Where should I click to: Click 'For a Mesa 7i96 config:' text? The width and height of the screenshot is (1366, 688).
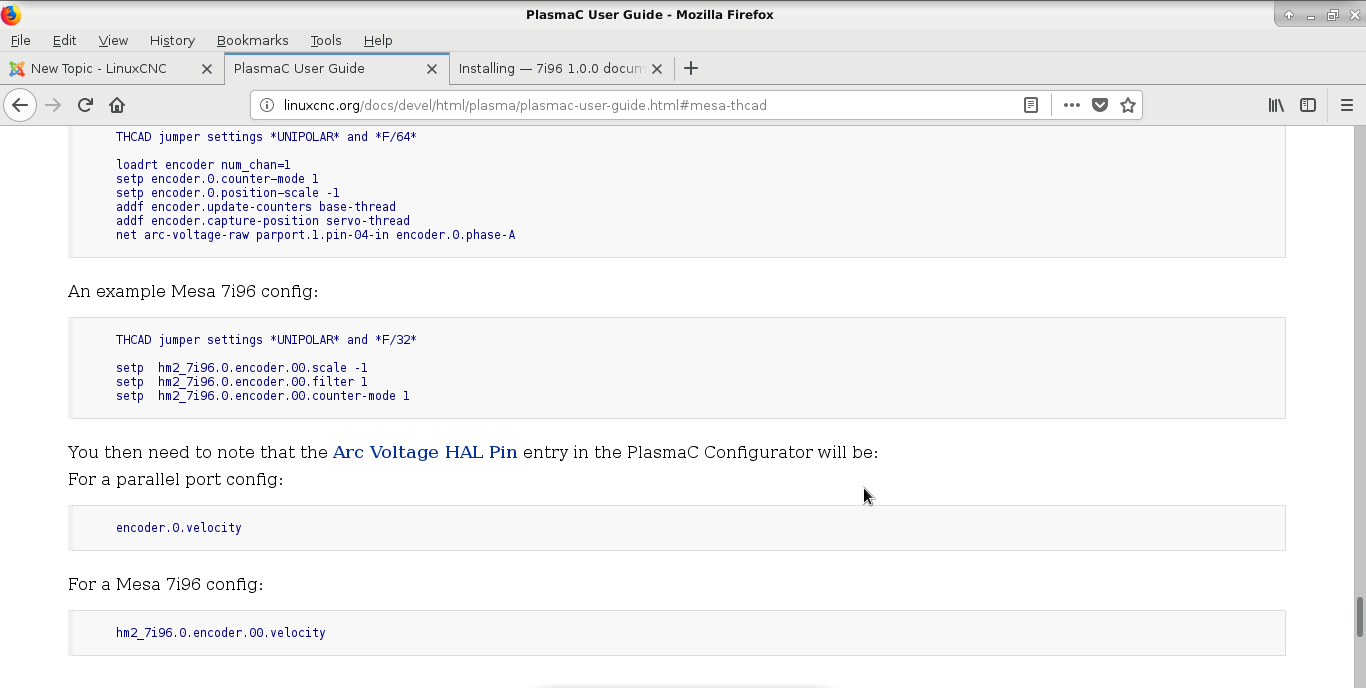[x=166, y=585]
